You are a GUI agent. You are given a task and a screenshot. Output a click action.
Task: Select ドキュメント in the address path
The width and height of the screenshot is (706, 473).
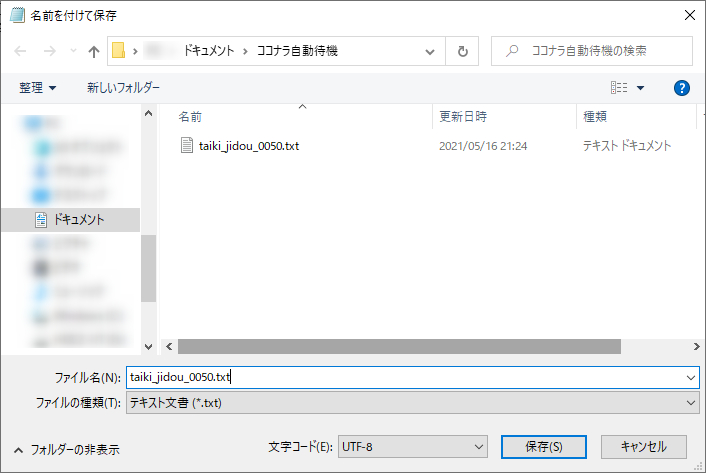point(209,51)
